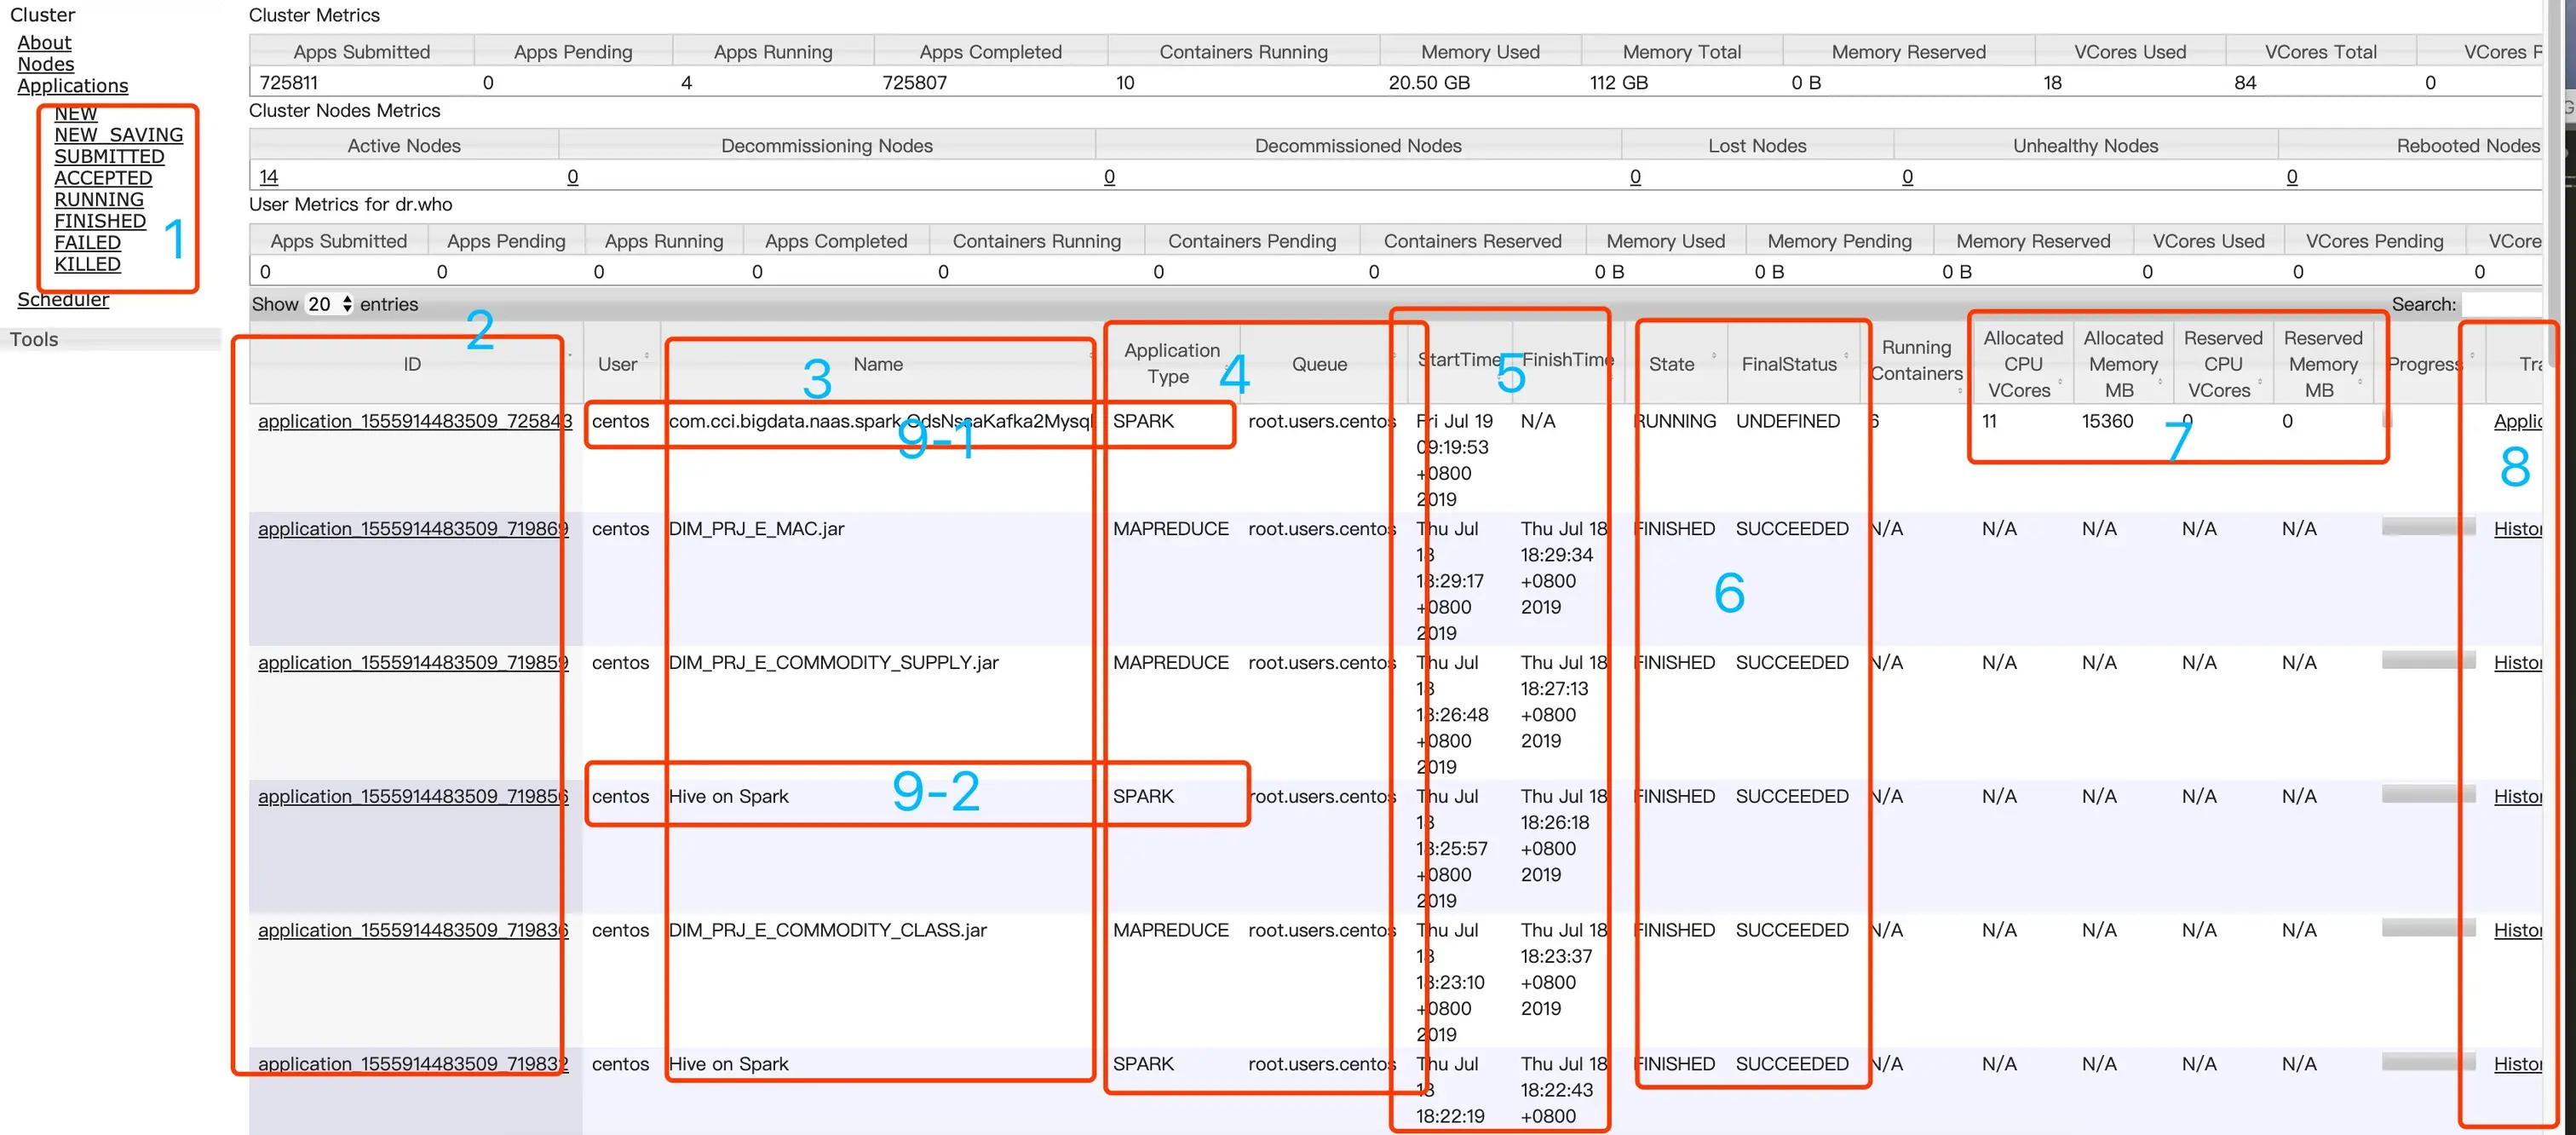Open application_1555914483509_725843 details
This screenshot has height=1135, width=2576.
414,421
